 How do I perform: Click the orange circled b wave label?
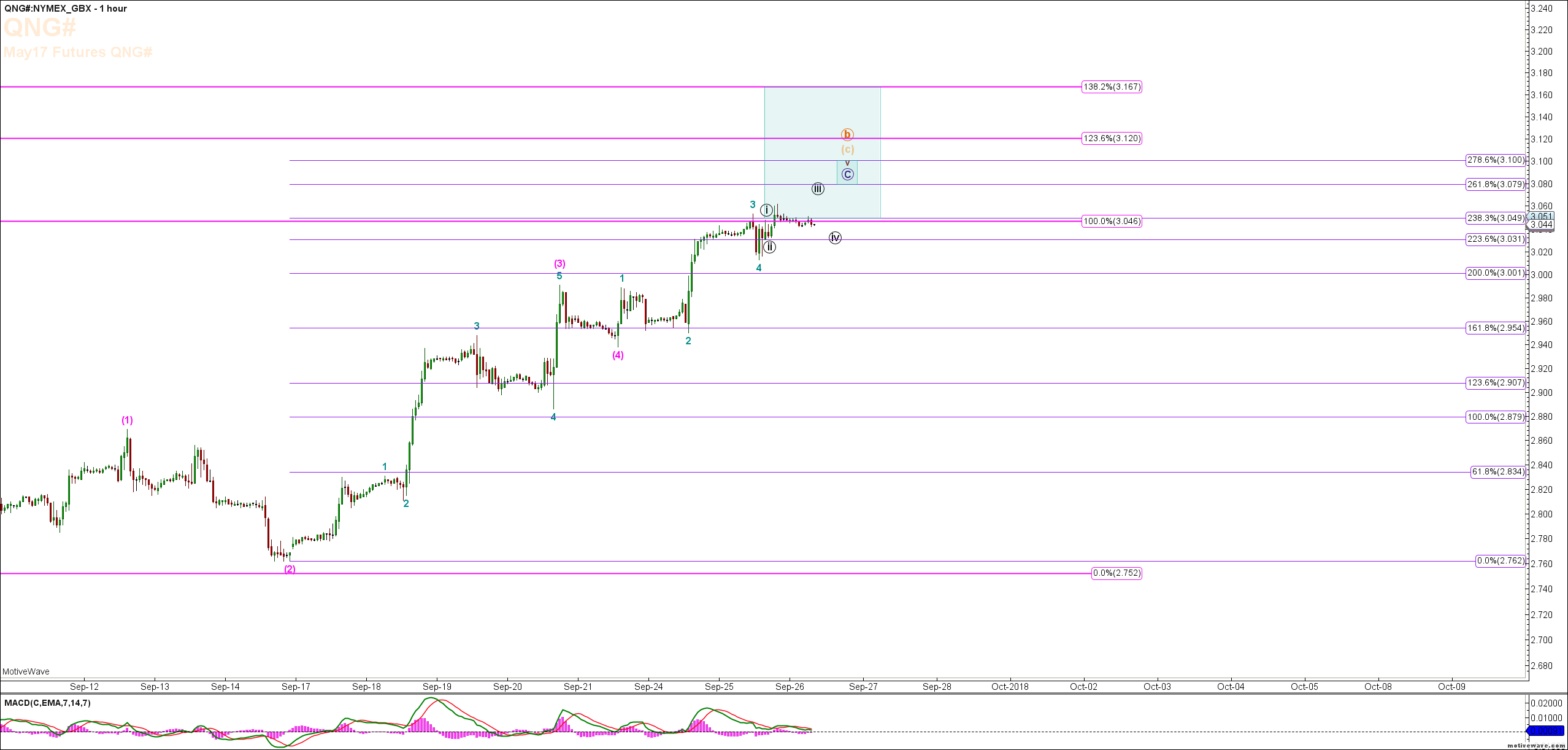point(847,134)
